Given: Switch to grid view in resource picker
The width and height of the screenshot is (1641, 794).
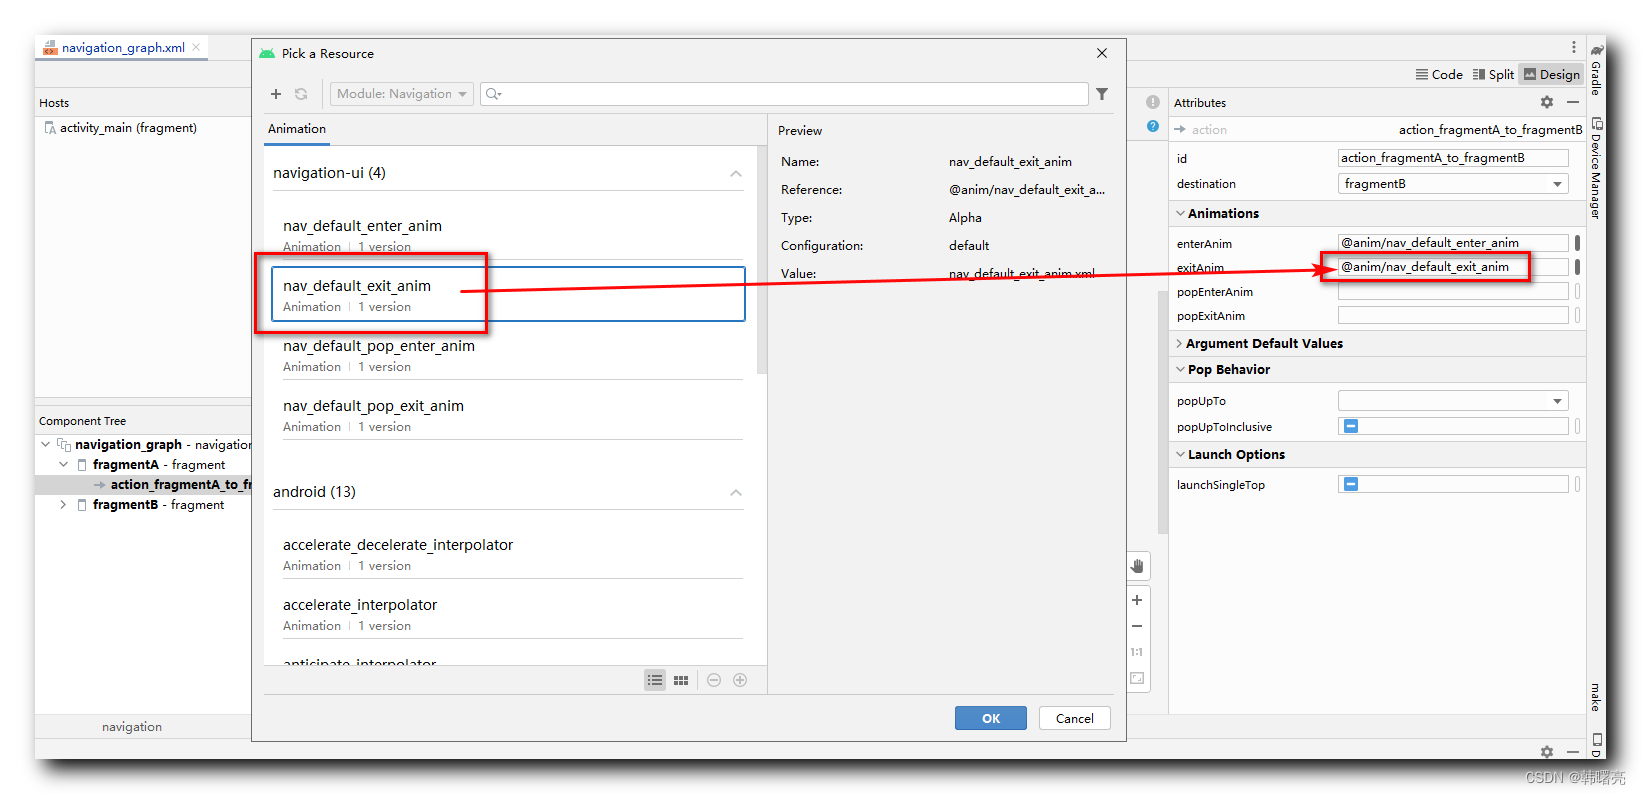Looking at the screenshot, I should coord(681,680).
